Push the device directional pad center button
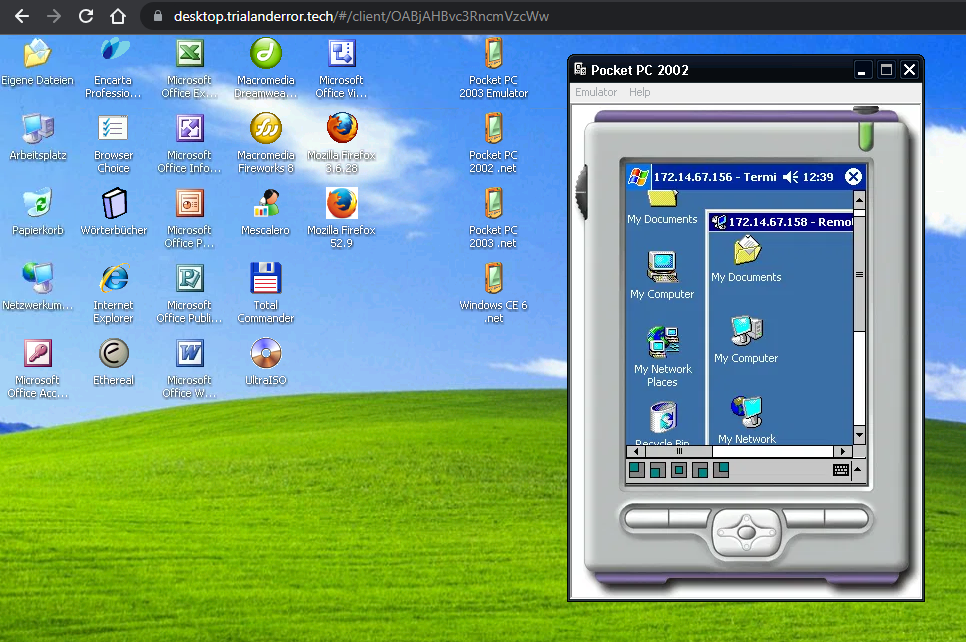 pyautogui.click(x=747, y=532)
